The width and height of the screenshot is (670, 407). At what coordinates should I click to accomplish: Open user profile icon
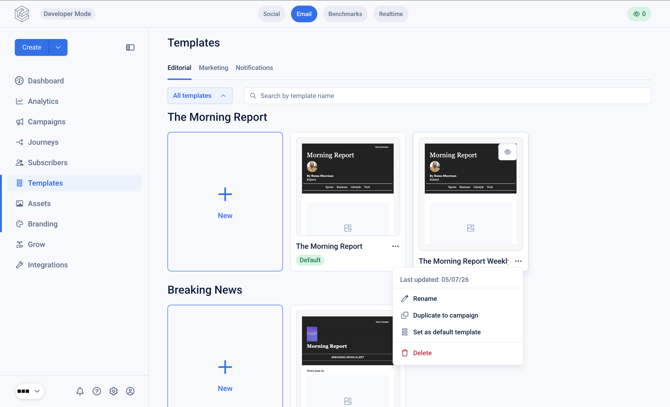coord(130,391)
